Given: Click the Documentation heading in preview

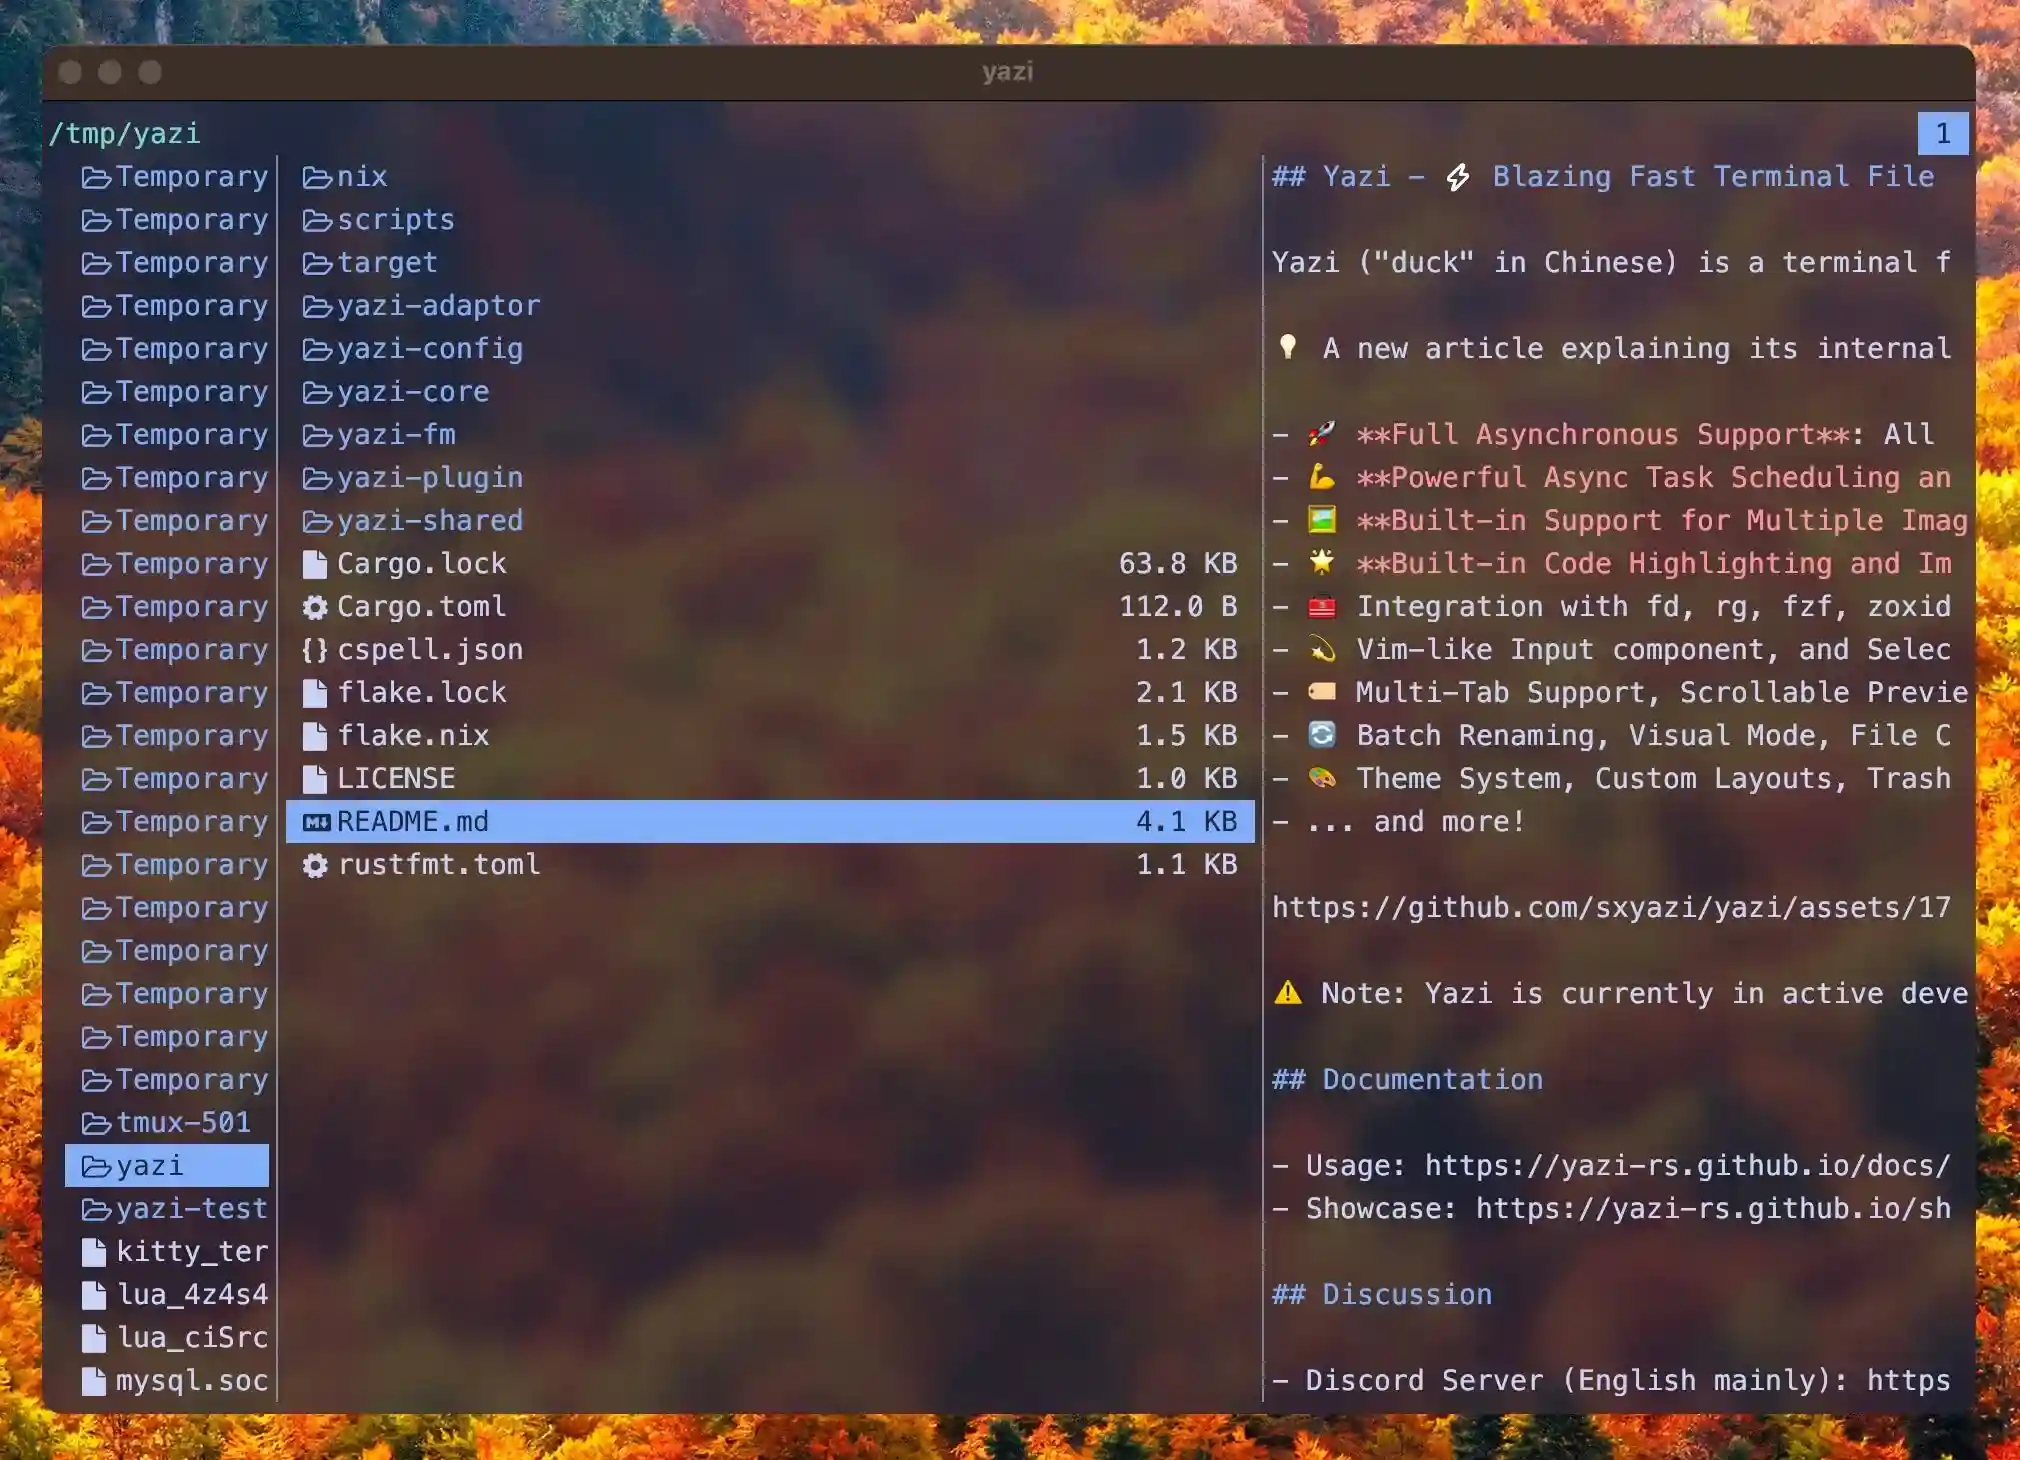Looking at the screenshot, I should coord(1431,1080).
